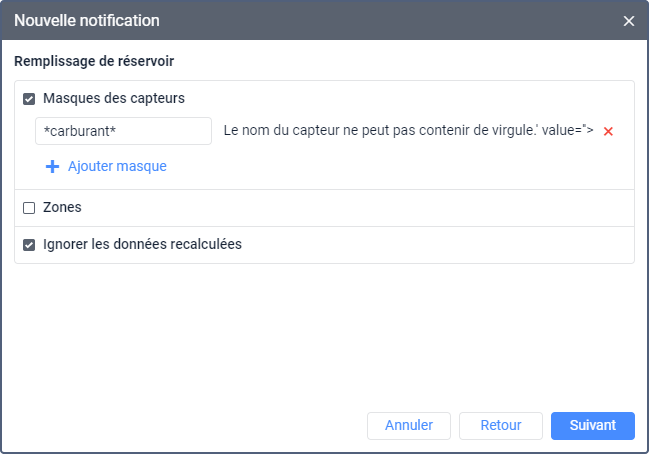
Task: Click the empty area below the options panel
Action: pyautogui.click(x=324, y=330)
